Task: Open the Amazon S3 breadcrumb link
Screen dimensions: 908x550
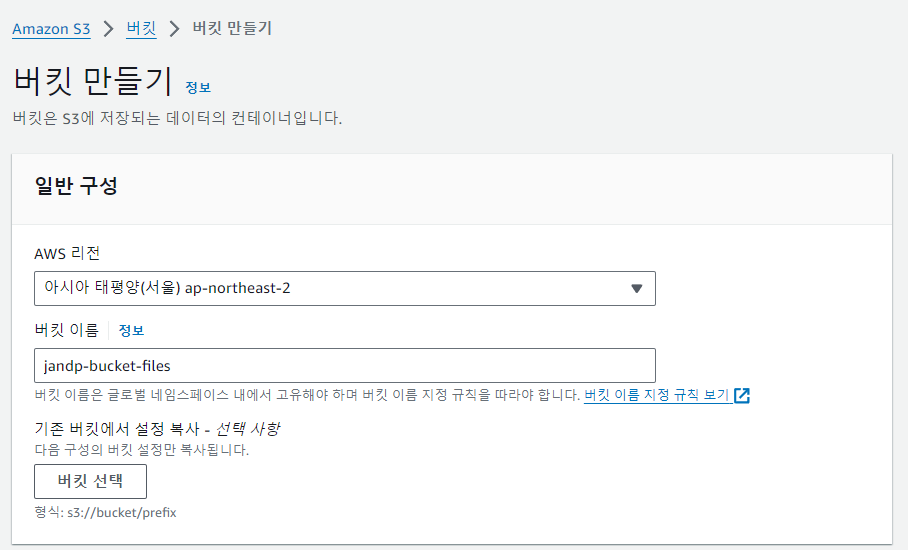Action: click(51, 29)
